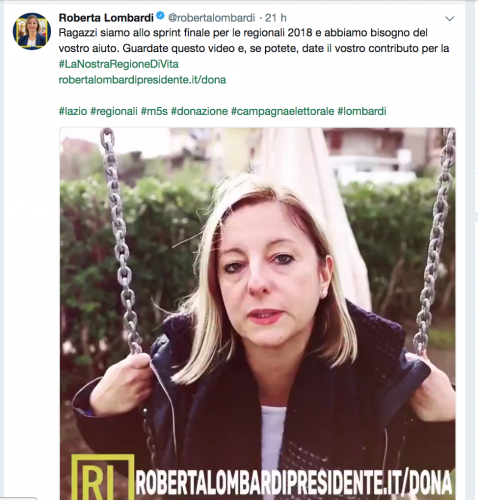The height and width of the screenshot is (500, 478).
Task: Open the #lazio hashtag
Action: 73,111
